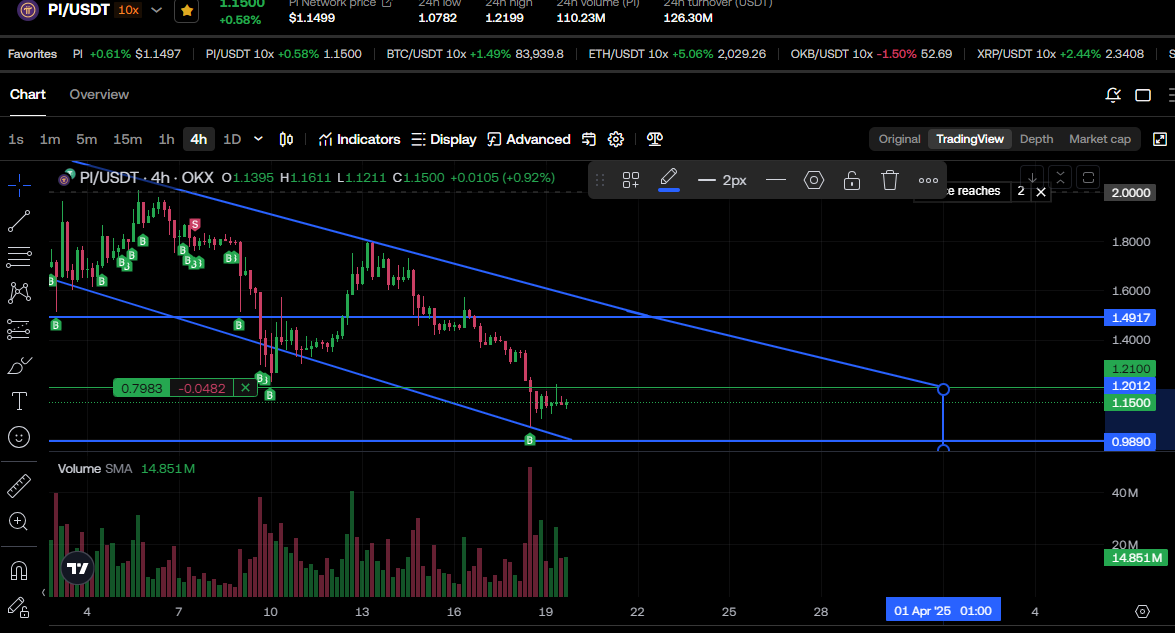The height and width of the screenshot is (633, 1175).
Task: Select the 15m timeframe
Action: [x=127, y=139]
